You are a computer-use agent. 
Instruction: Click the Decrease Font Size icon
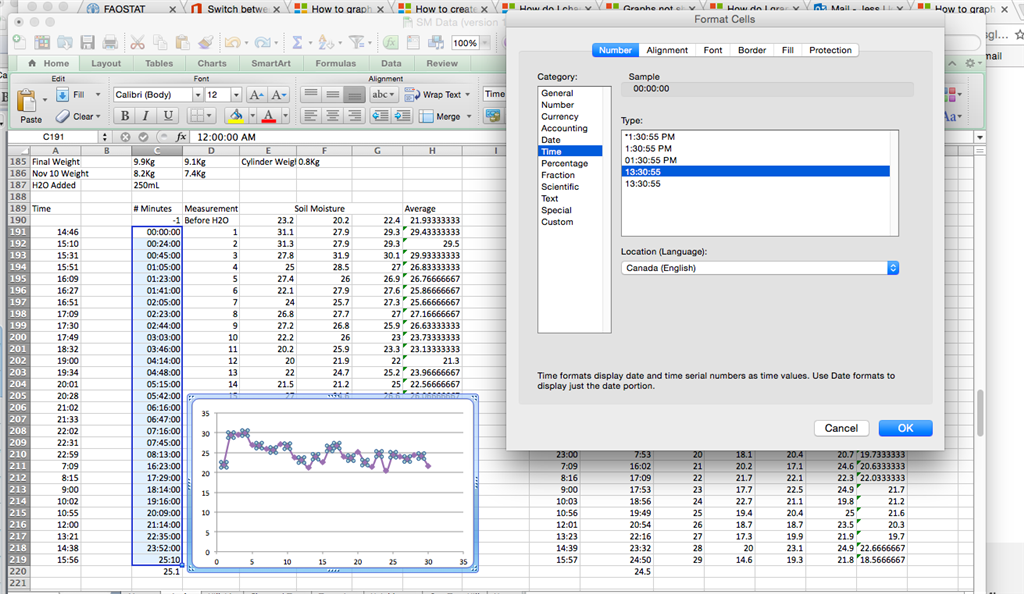click(279, 95)
